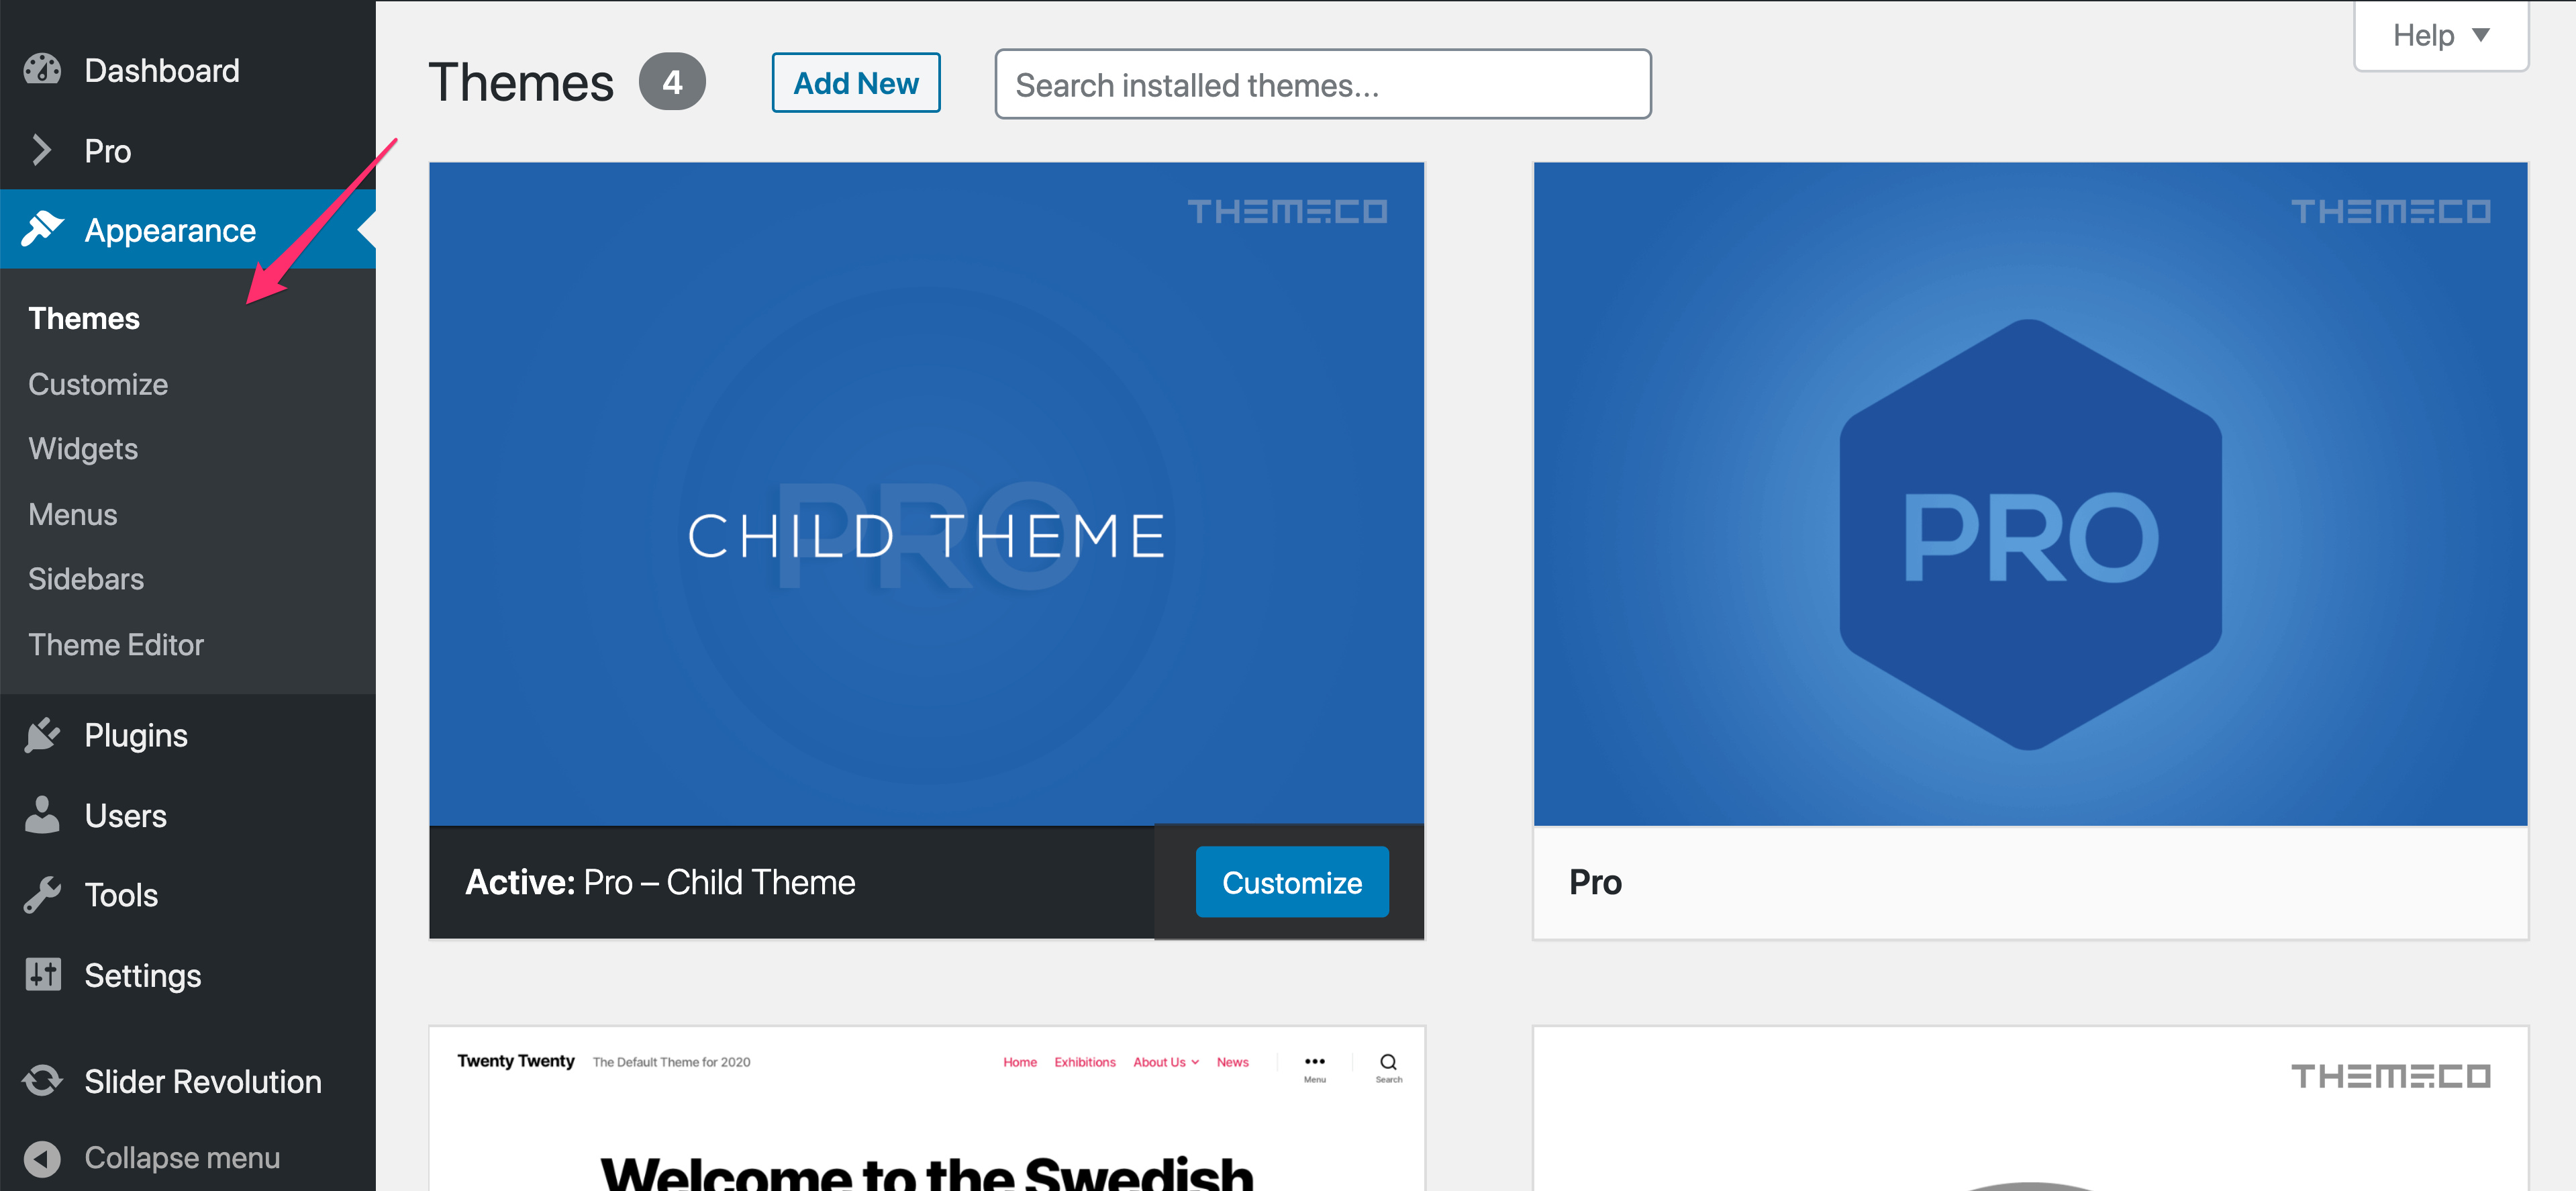Open Sidebars submenu item
This screenshot has height=1191, width=2576.
click(x=86, y=579)
